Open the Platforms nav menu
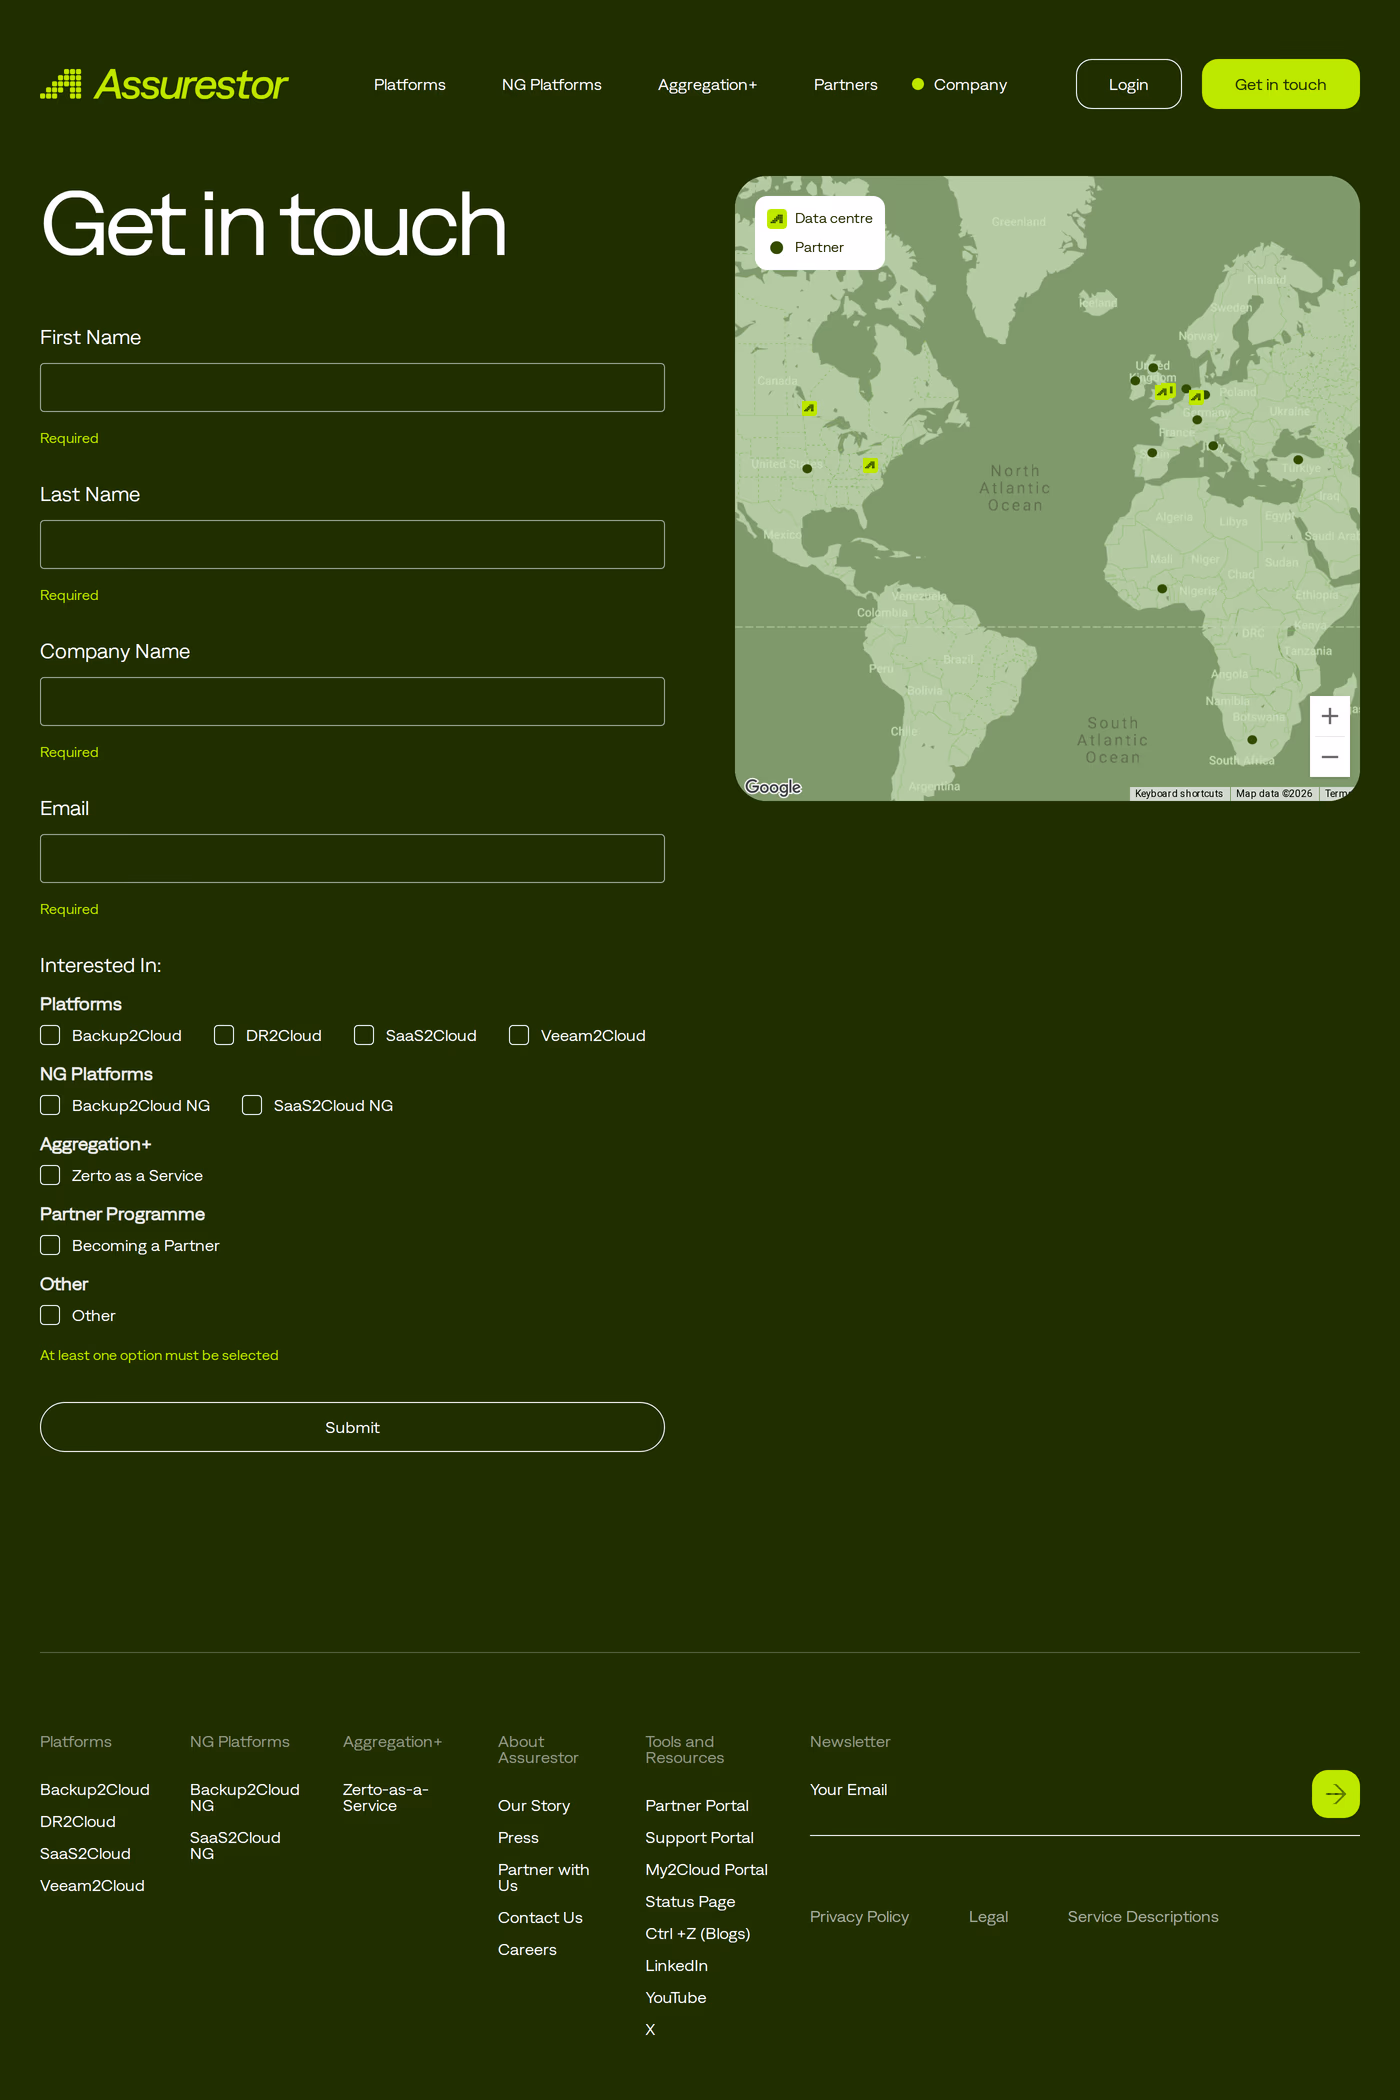Screen dimensions: 1400x2100 tap(410, 85)
